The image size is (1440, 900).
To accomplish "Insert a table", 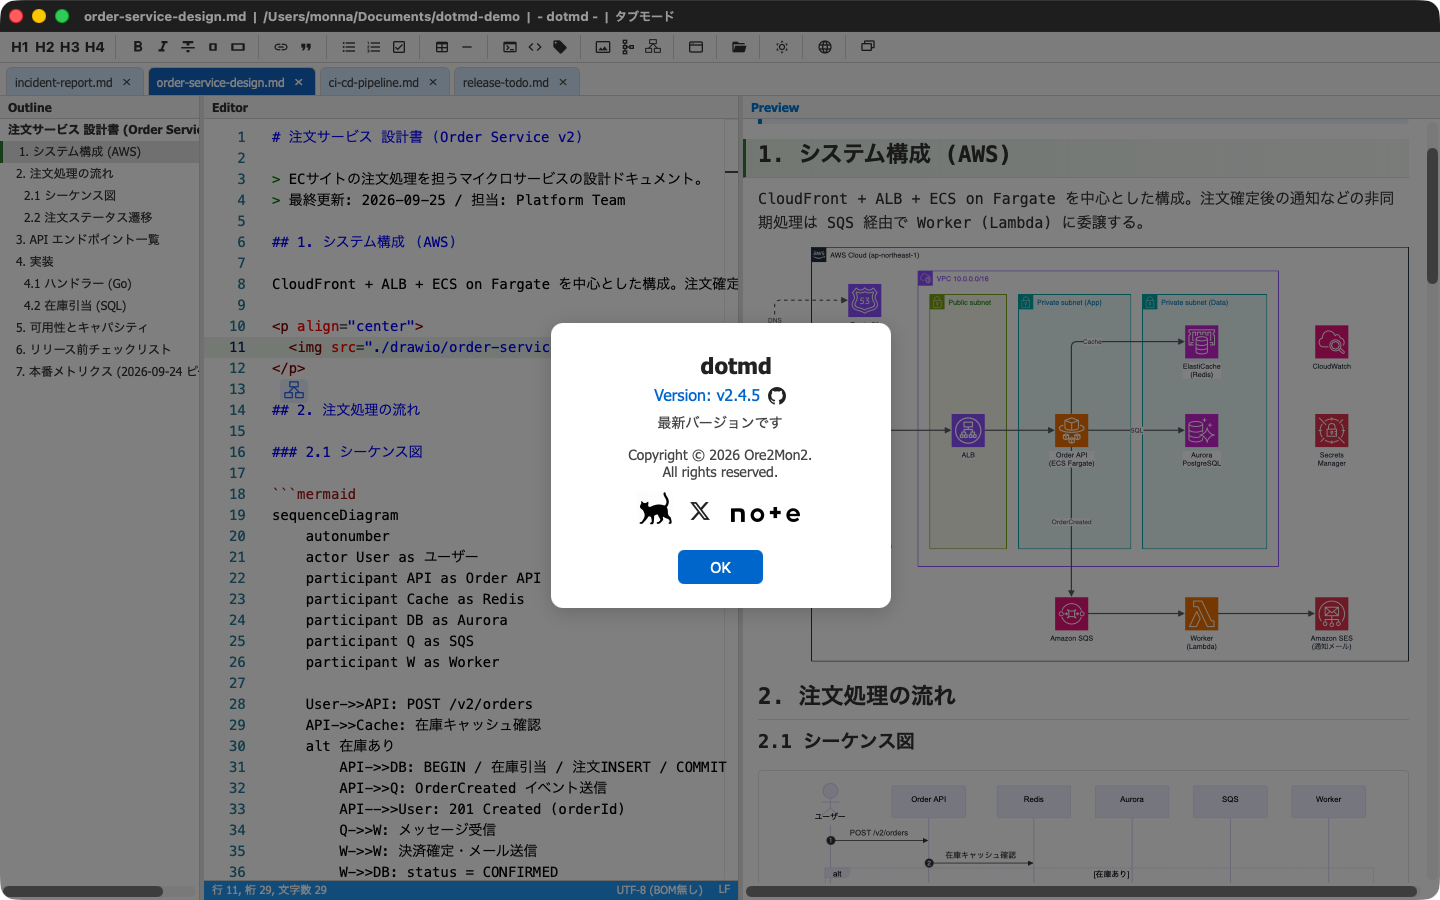I will pyautogui.click(x=442, y=47).
